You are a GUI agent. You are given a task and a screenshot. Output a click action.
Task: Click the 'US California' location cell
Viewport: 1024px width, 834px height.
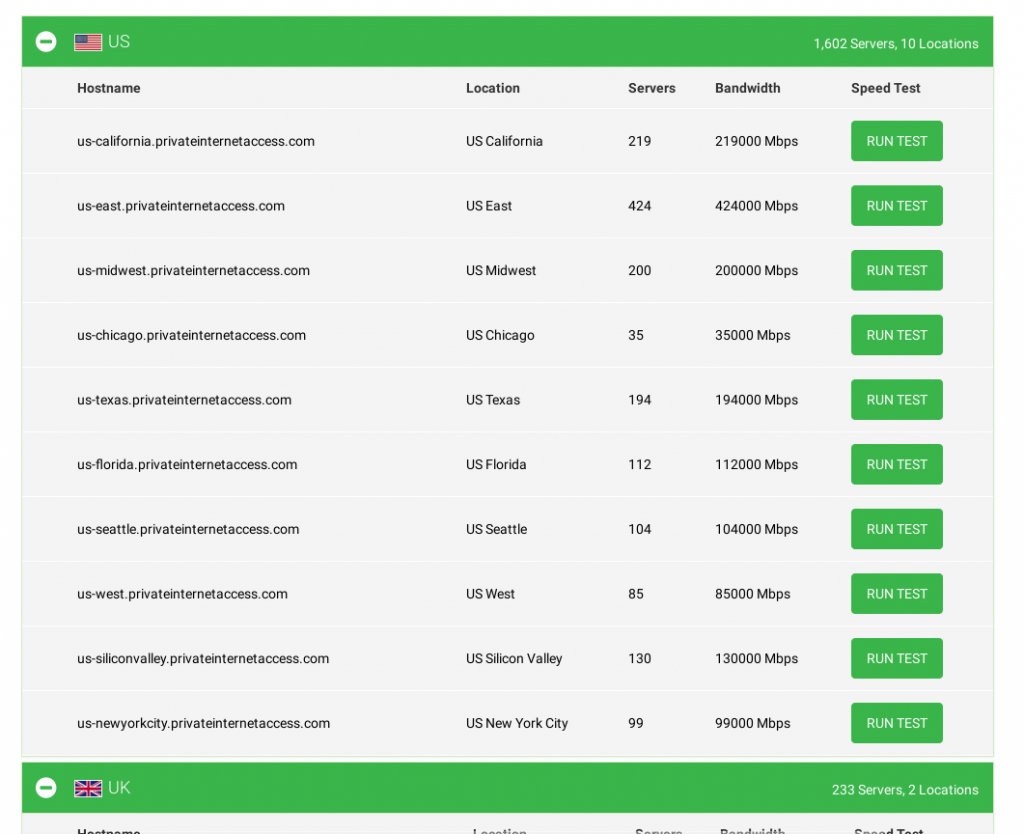[504, 141]
